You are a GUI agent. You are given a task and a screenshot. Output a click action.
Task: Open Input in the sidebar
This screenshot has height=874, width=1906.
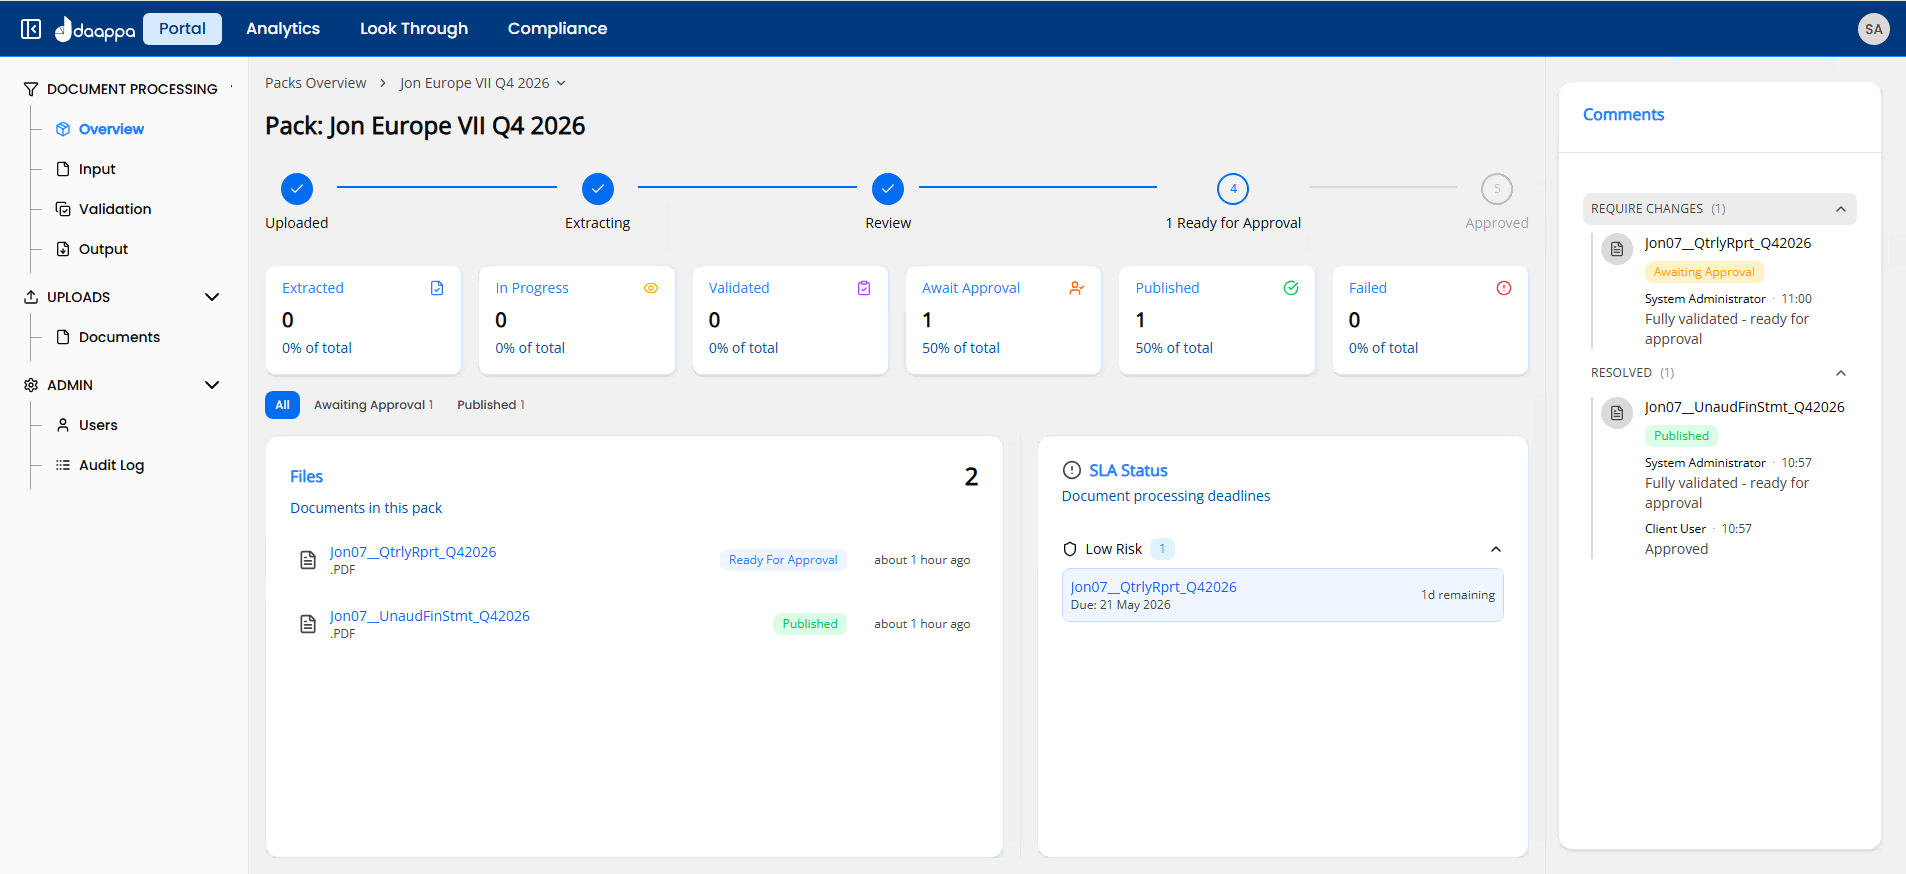click(x=97, y=169)
